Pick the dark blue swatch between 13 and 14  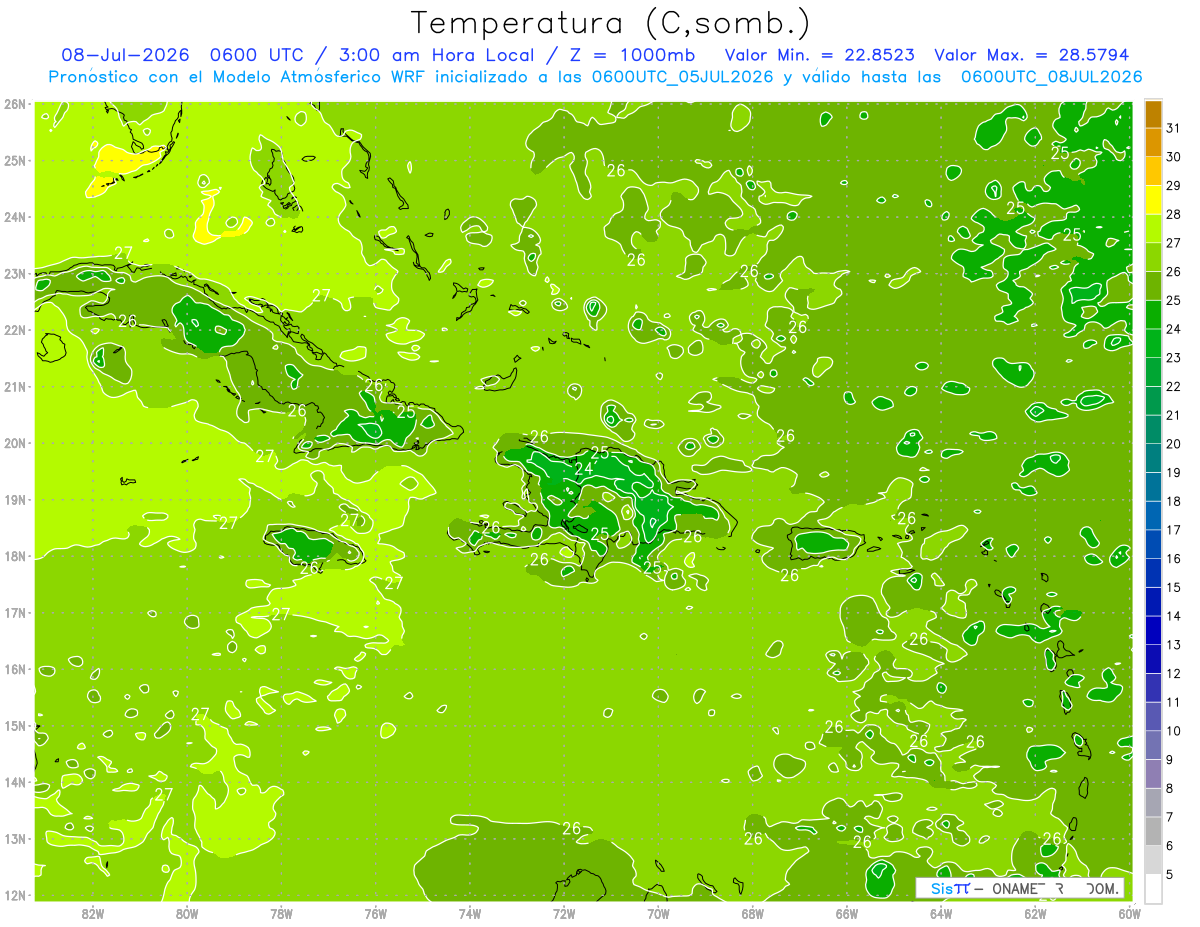coord(1153,630)
